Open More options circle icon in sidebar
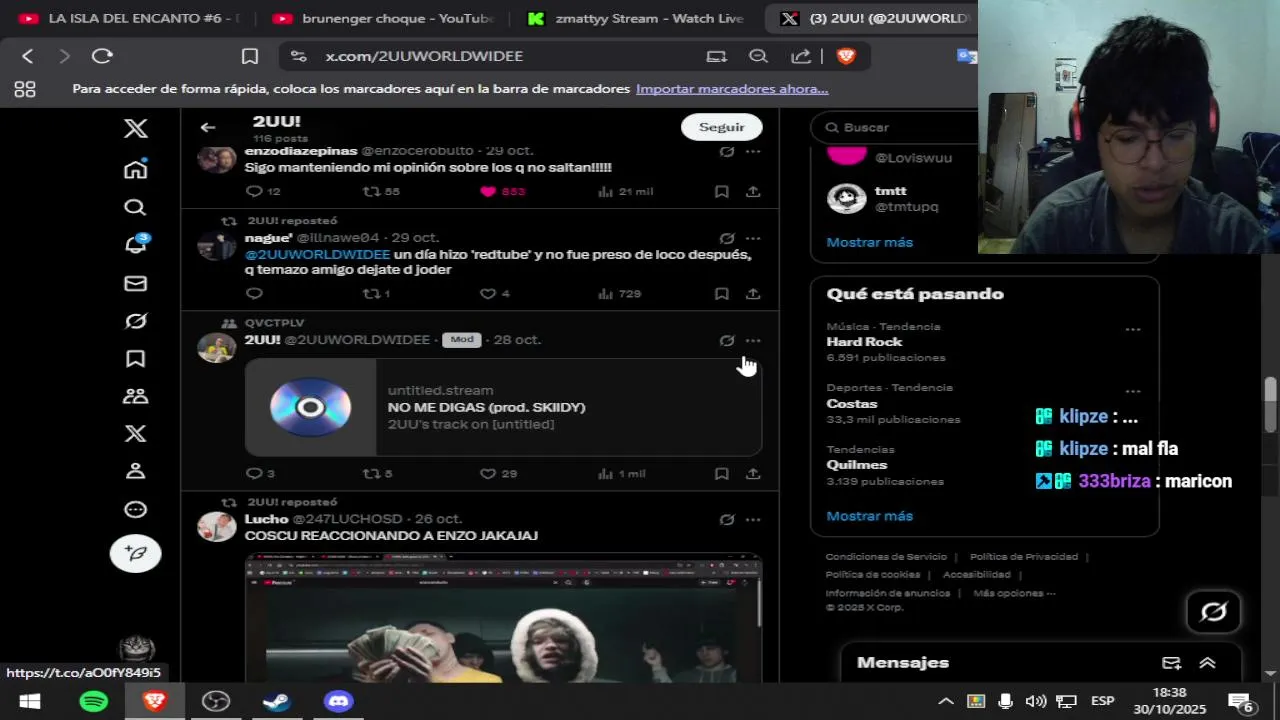 pos(135,510)
